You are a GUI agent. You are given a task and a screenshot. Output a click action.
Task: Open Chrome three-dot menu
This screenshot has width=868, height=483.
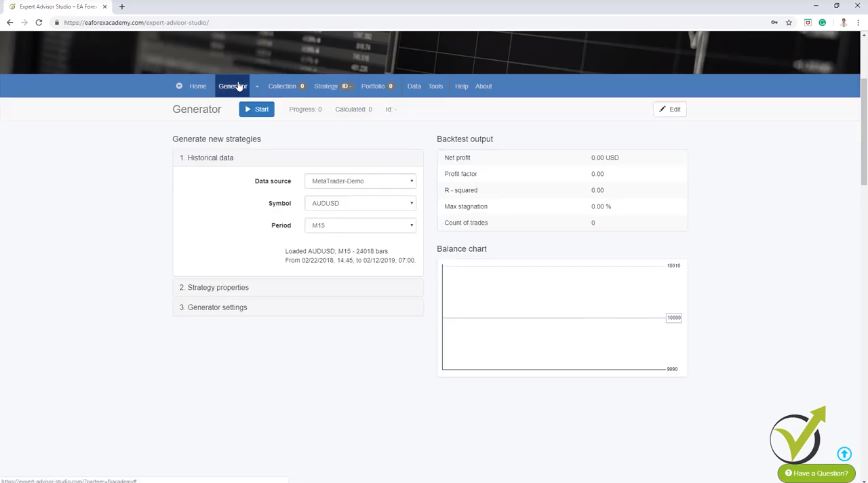pyautogui.click(x=859, y=23)
